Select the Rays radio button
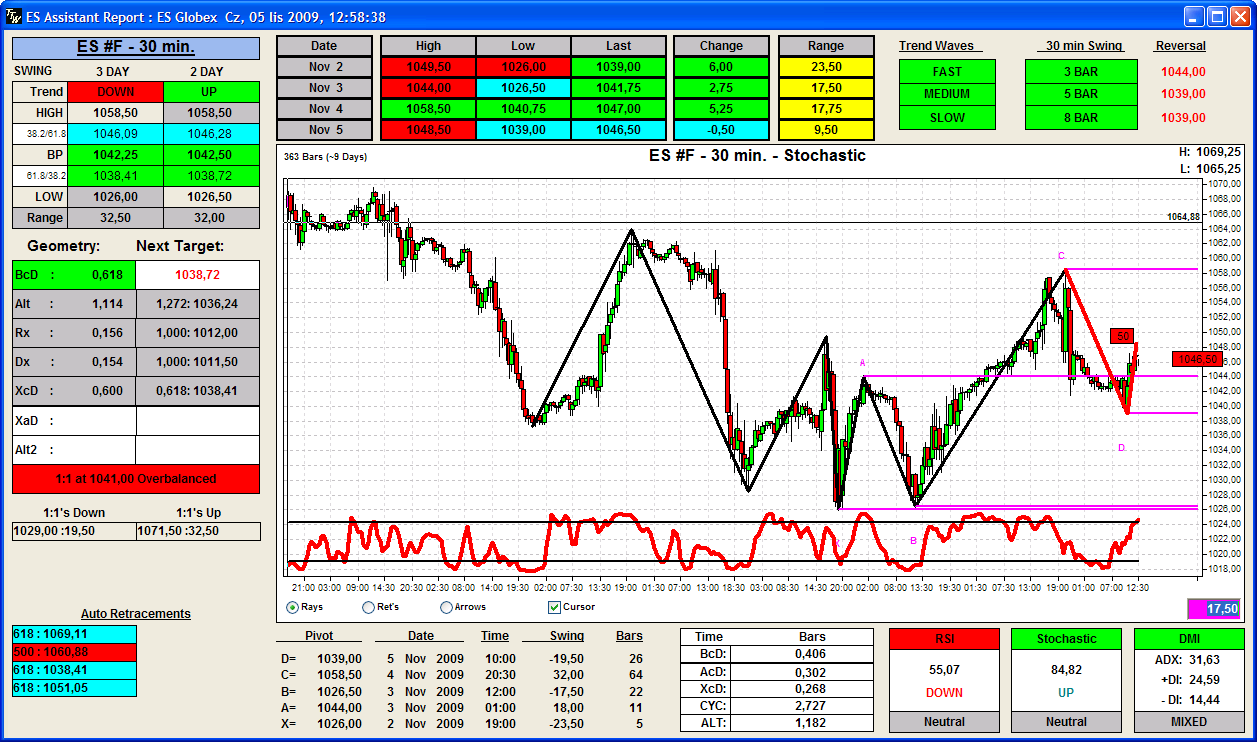Image resolution: width=1257 pixels, height=742 pixels. point(293,607)
